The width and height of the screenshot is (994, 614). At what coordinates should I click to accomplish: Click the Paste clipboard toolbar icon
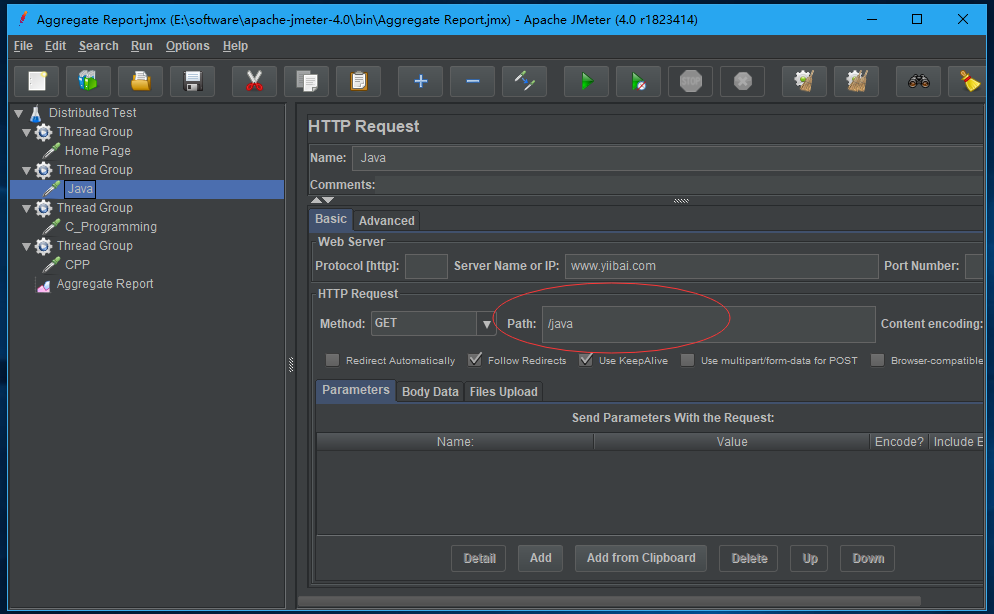pyautogui.click(x=358, y=81)
